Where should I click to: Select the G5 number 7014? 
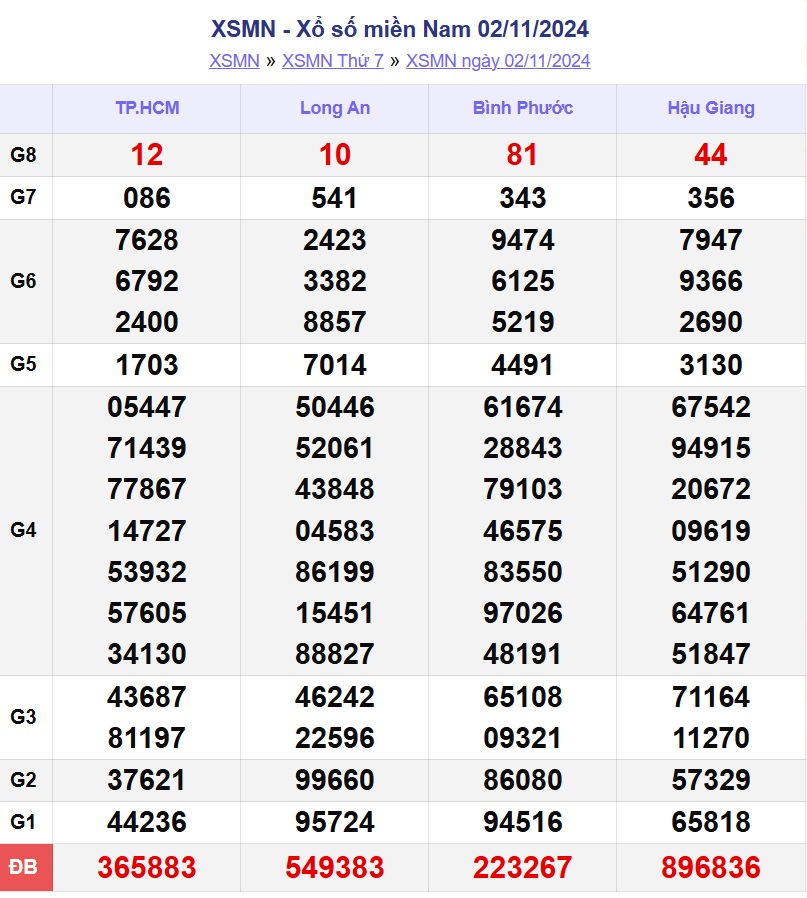click(x=335, y=365)
